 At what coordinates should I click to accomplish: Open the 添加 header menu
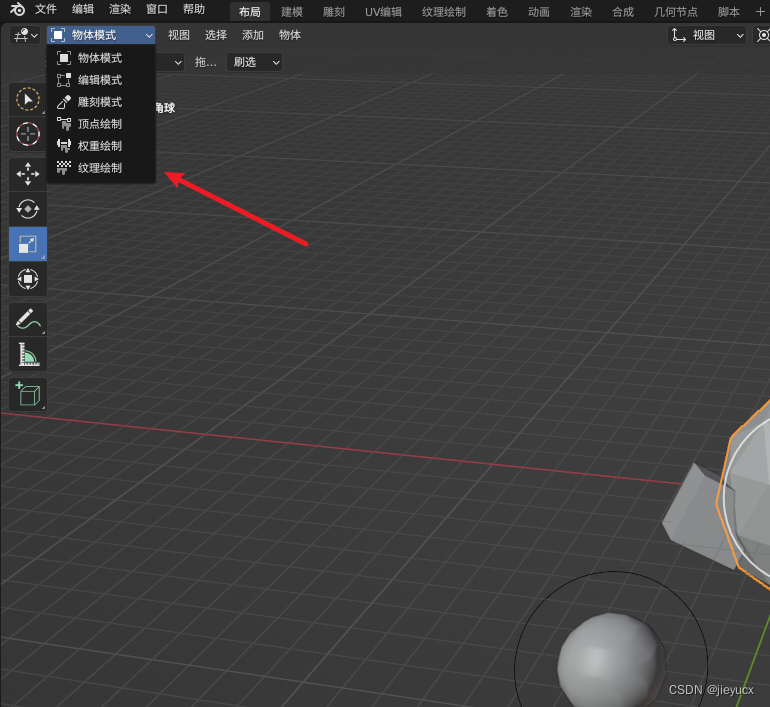point(252,35)
